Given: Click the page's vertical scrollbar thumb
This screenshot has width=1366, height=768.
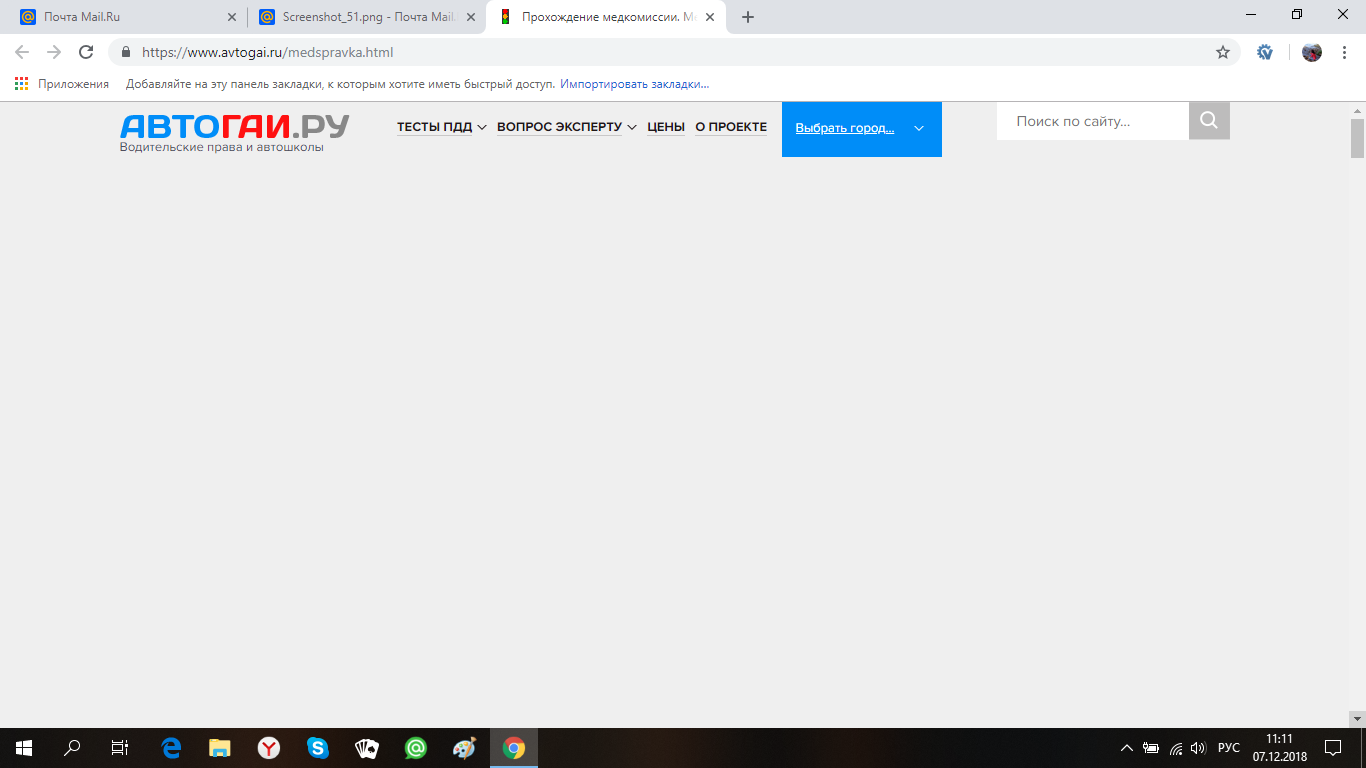Looking at the screenshot, I should tap(1357, 138).
